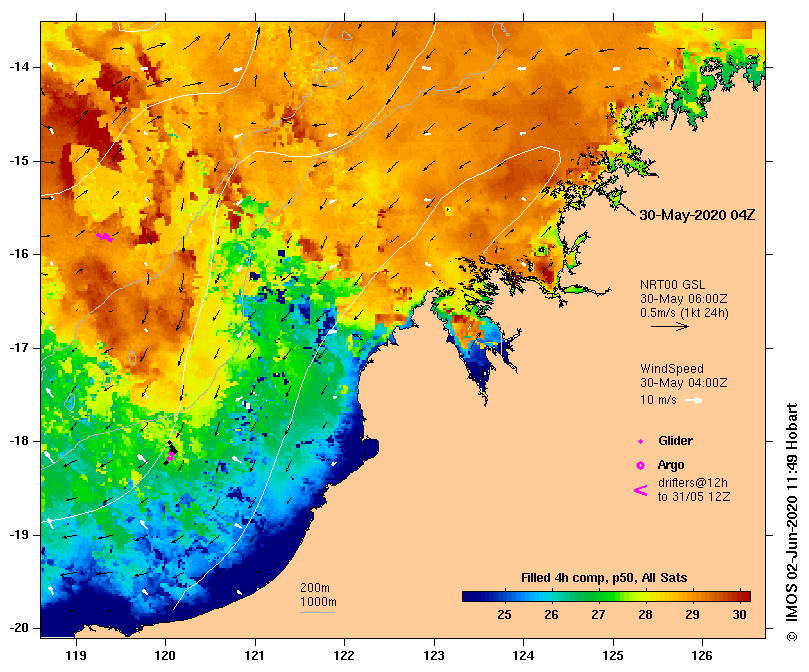Click the latitude axis label -19
This screenshot has height=672, width=809.
(19, 535)
